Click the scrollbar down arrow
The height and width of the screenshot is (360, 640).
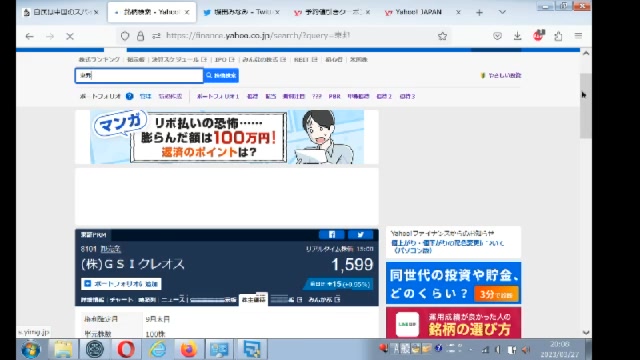[x=586, y=333]
